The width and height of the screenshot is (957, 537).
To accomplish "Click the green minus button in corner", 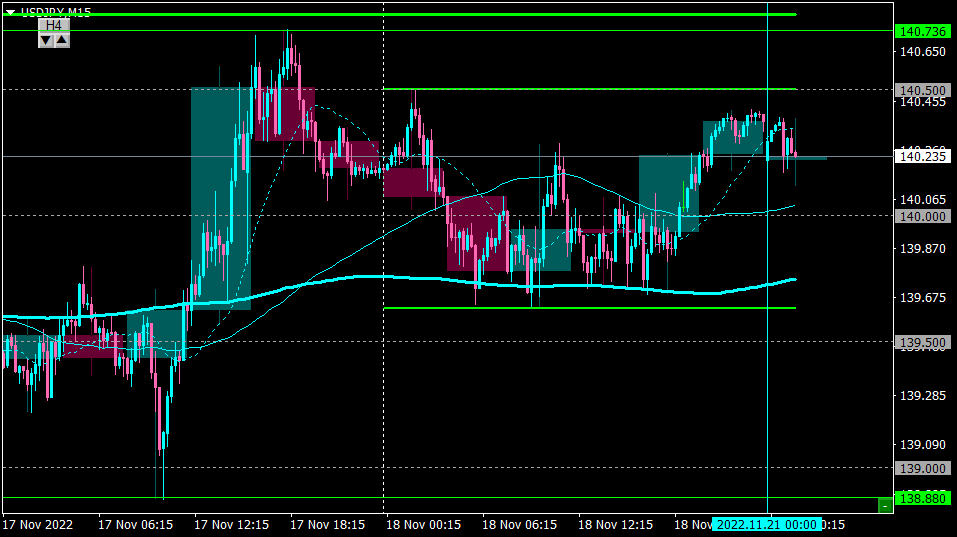I will point(885,505).
